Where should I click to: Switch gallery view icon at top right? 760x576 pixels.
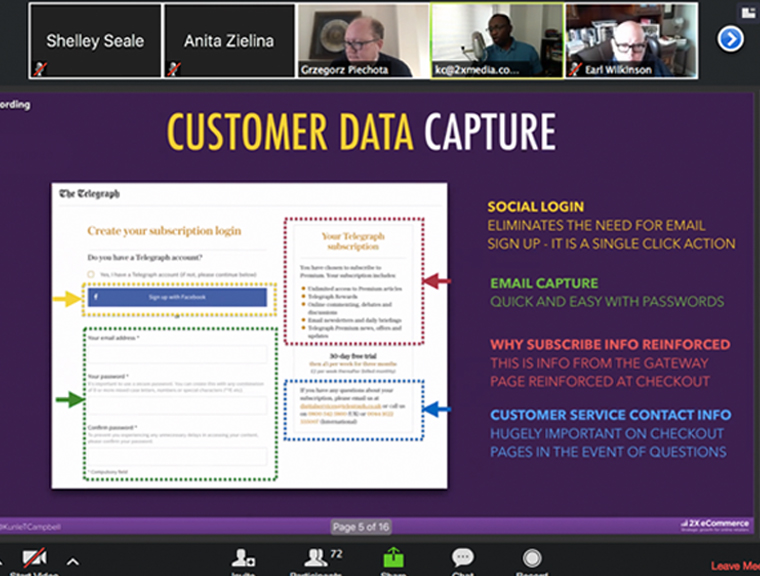749,12
